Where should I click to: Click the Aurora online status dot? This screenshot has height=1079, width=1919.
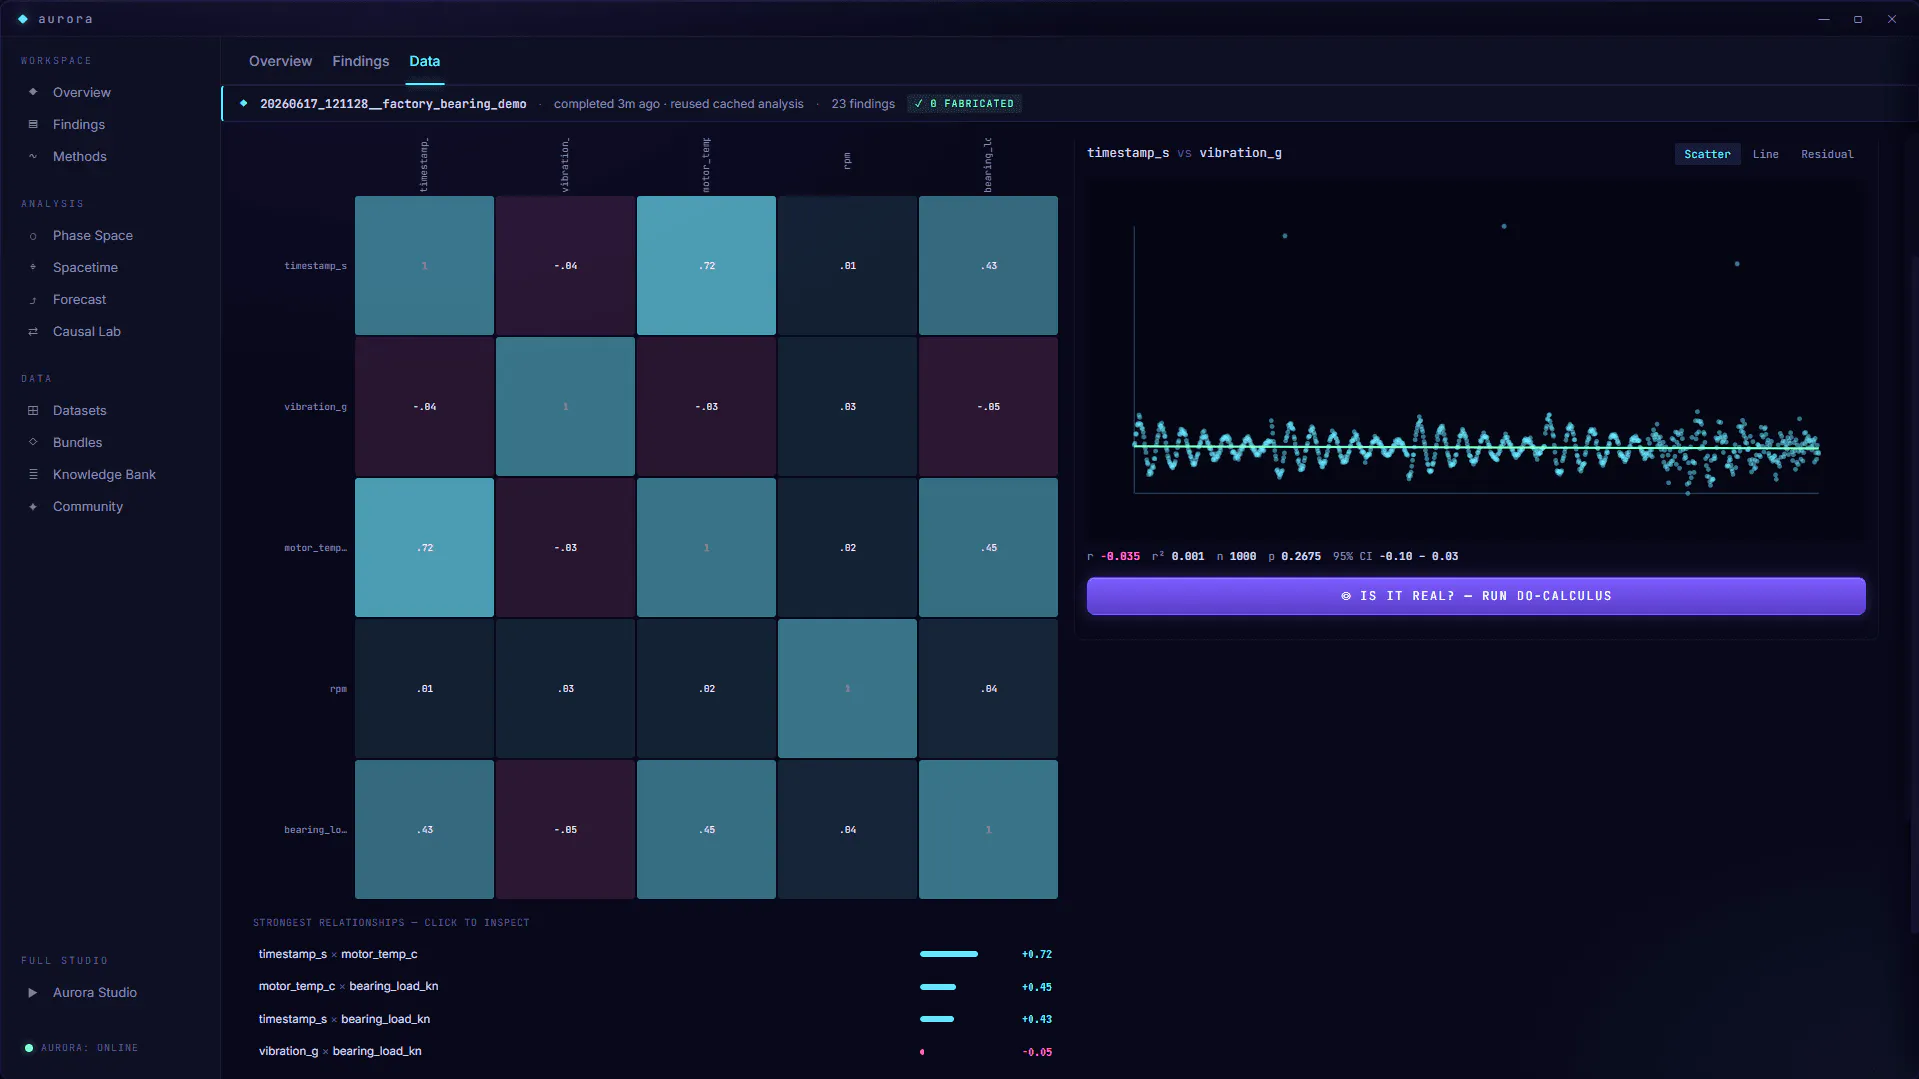(x=29, y=1048)
